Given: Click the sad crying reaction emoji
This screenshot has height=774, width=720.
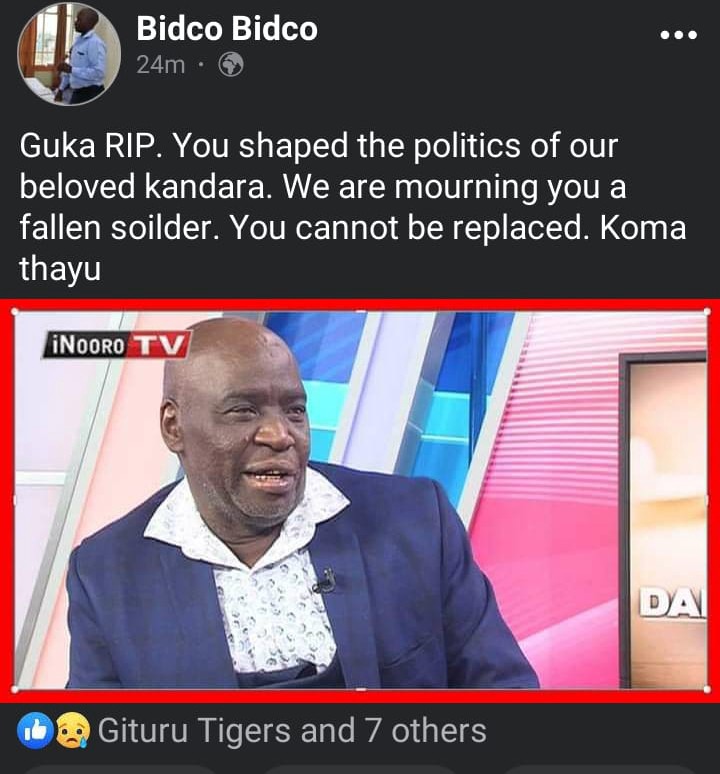Looking at the screenshot, I should coord(73,731).
